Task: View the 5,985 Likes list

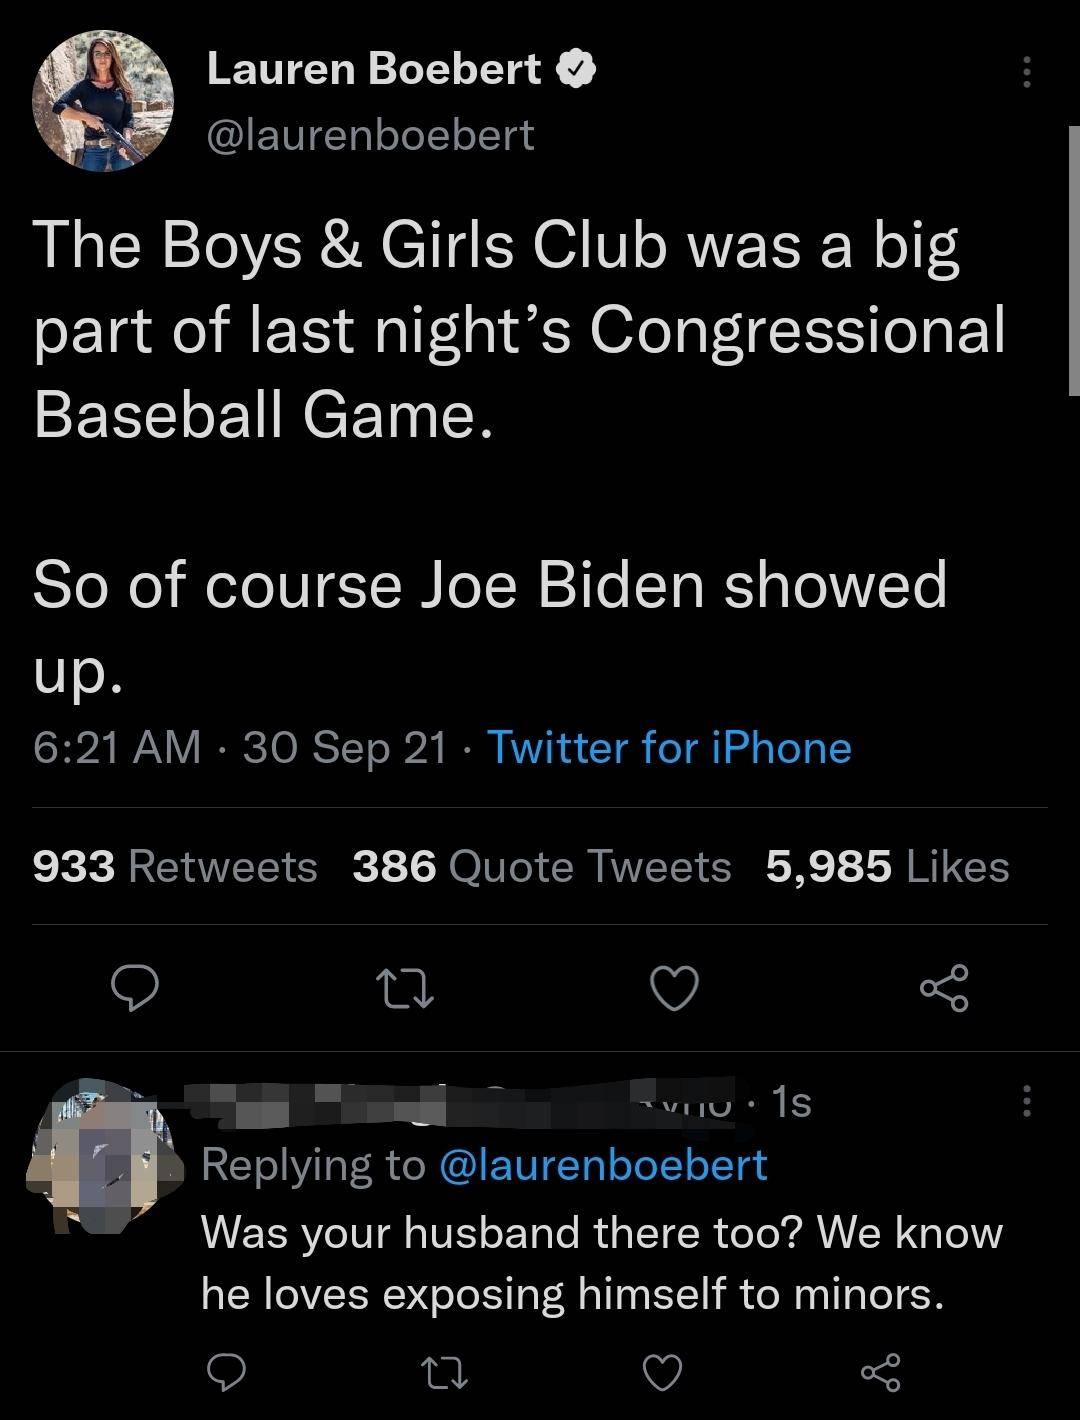Action: pos(887,866)
